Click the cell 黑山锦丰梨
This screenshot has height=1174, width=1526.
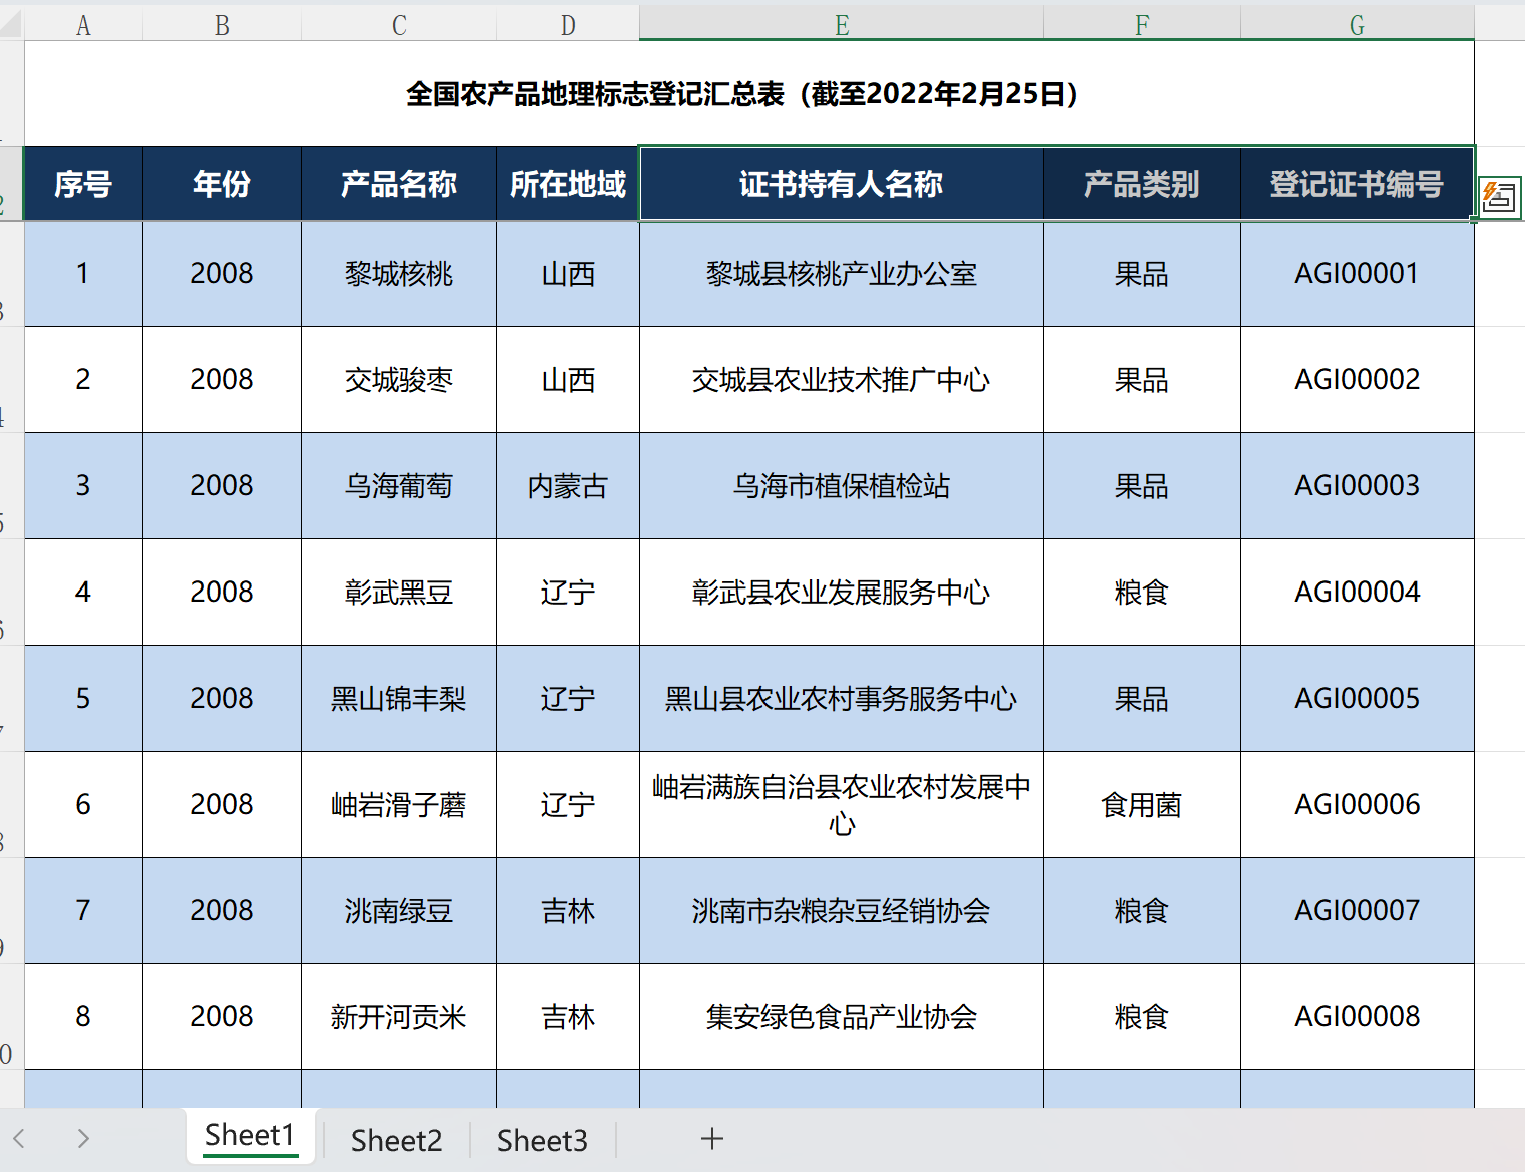(x=399, y=698)
